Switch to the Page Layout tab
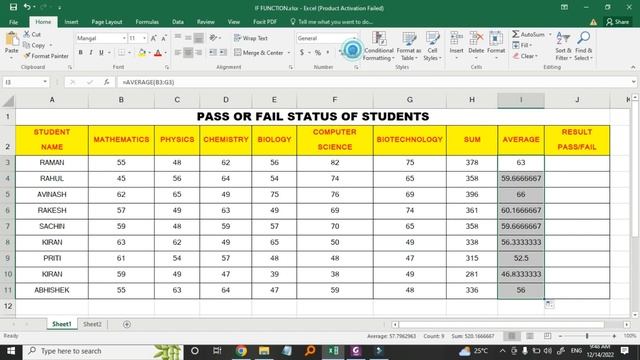 pos(107,22)
